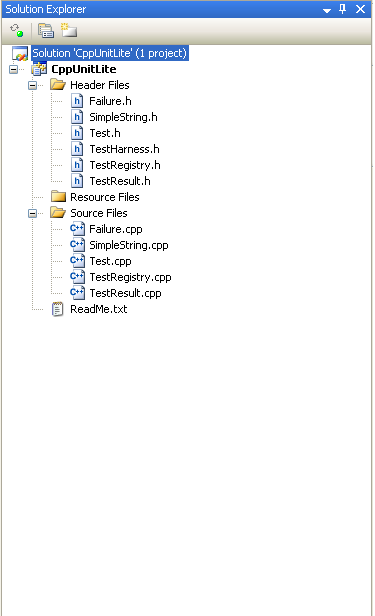The width and height of the screenshot is (375, 616).
Task: Click the header icon of TestResult.h
Action: point(77,181)
